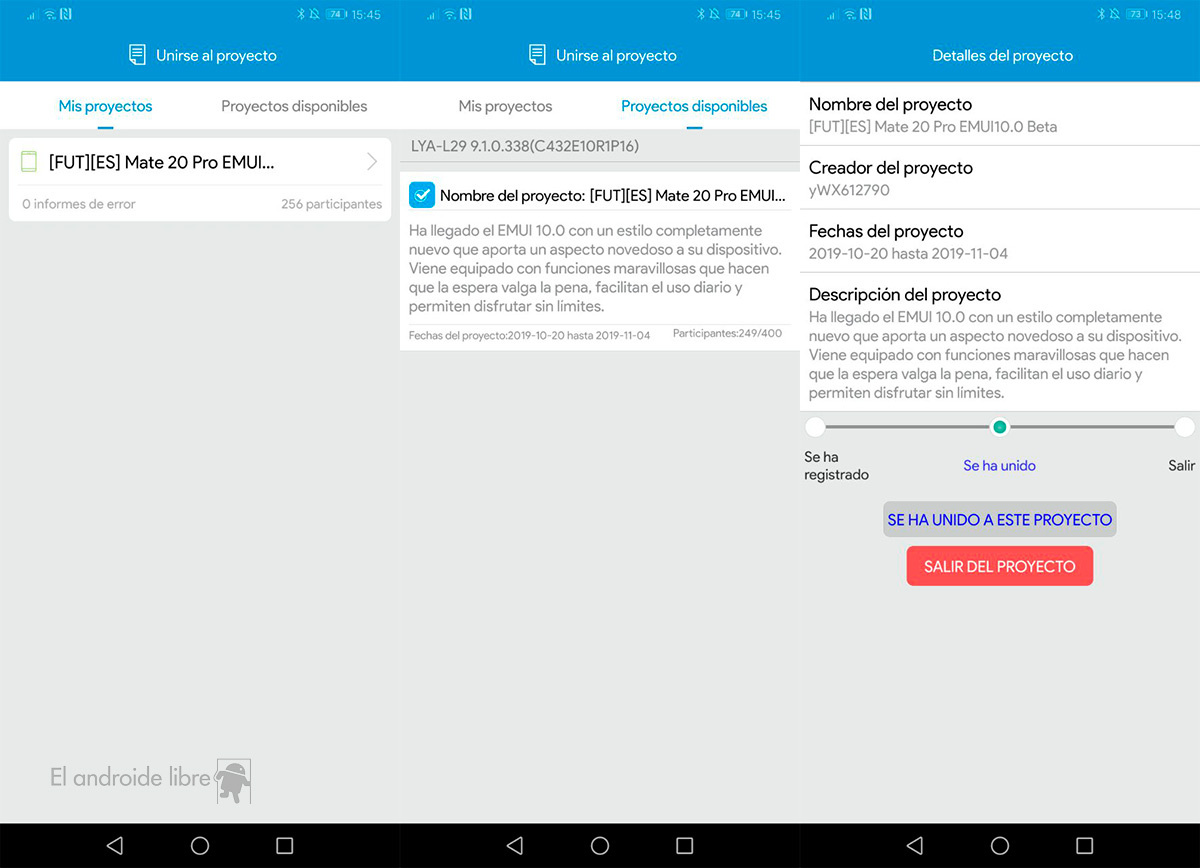Tap the document icon in the left screen header
The image size is (1200, 868).
137,55
